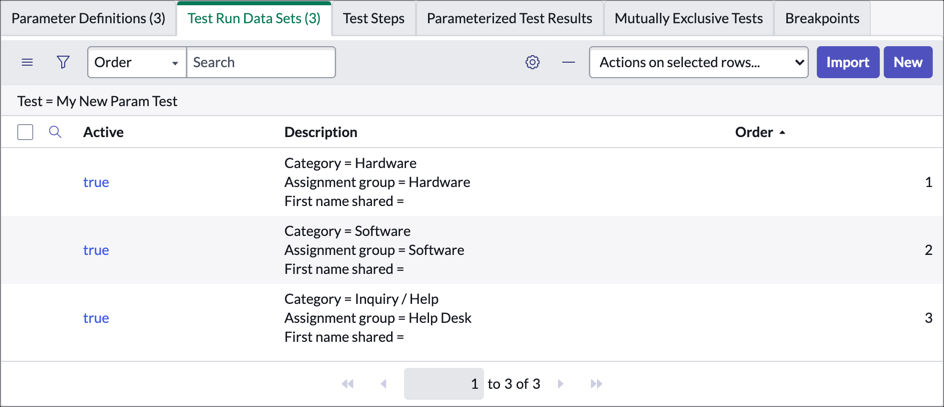Open the list controls hamburger menu
Screen dimensions: 944x407
[x=27, y=63]
